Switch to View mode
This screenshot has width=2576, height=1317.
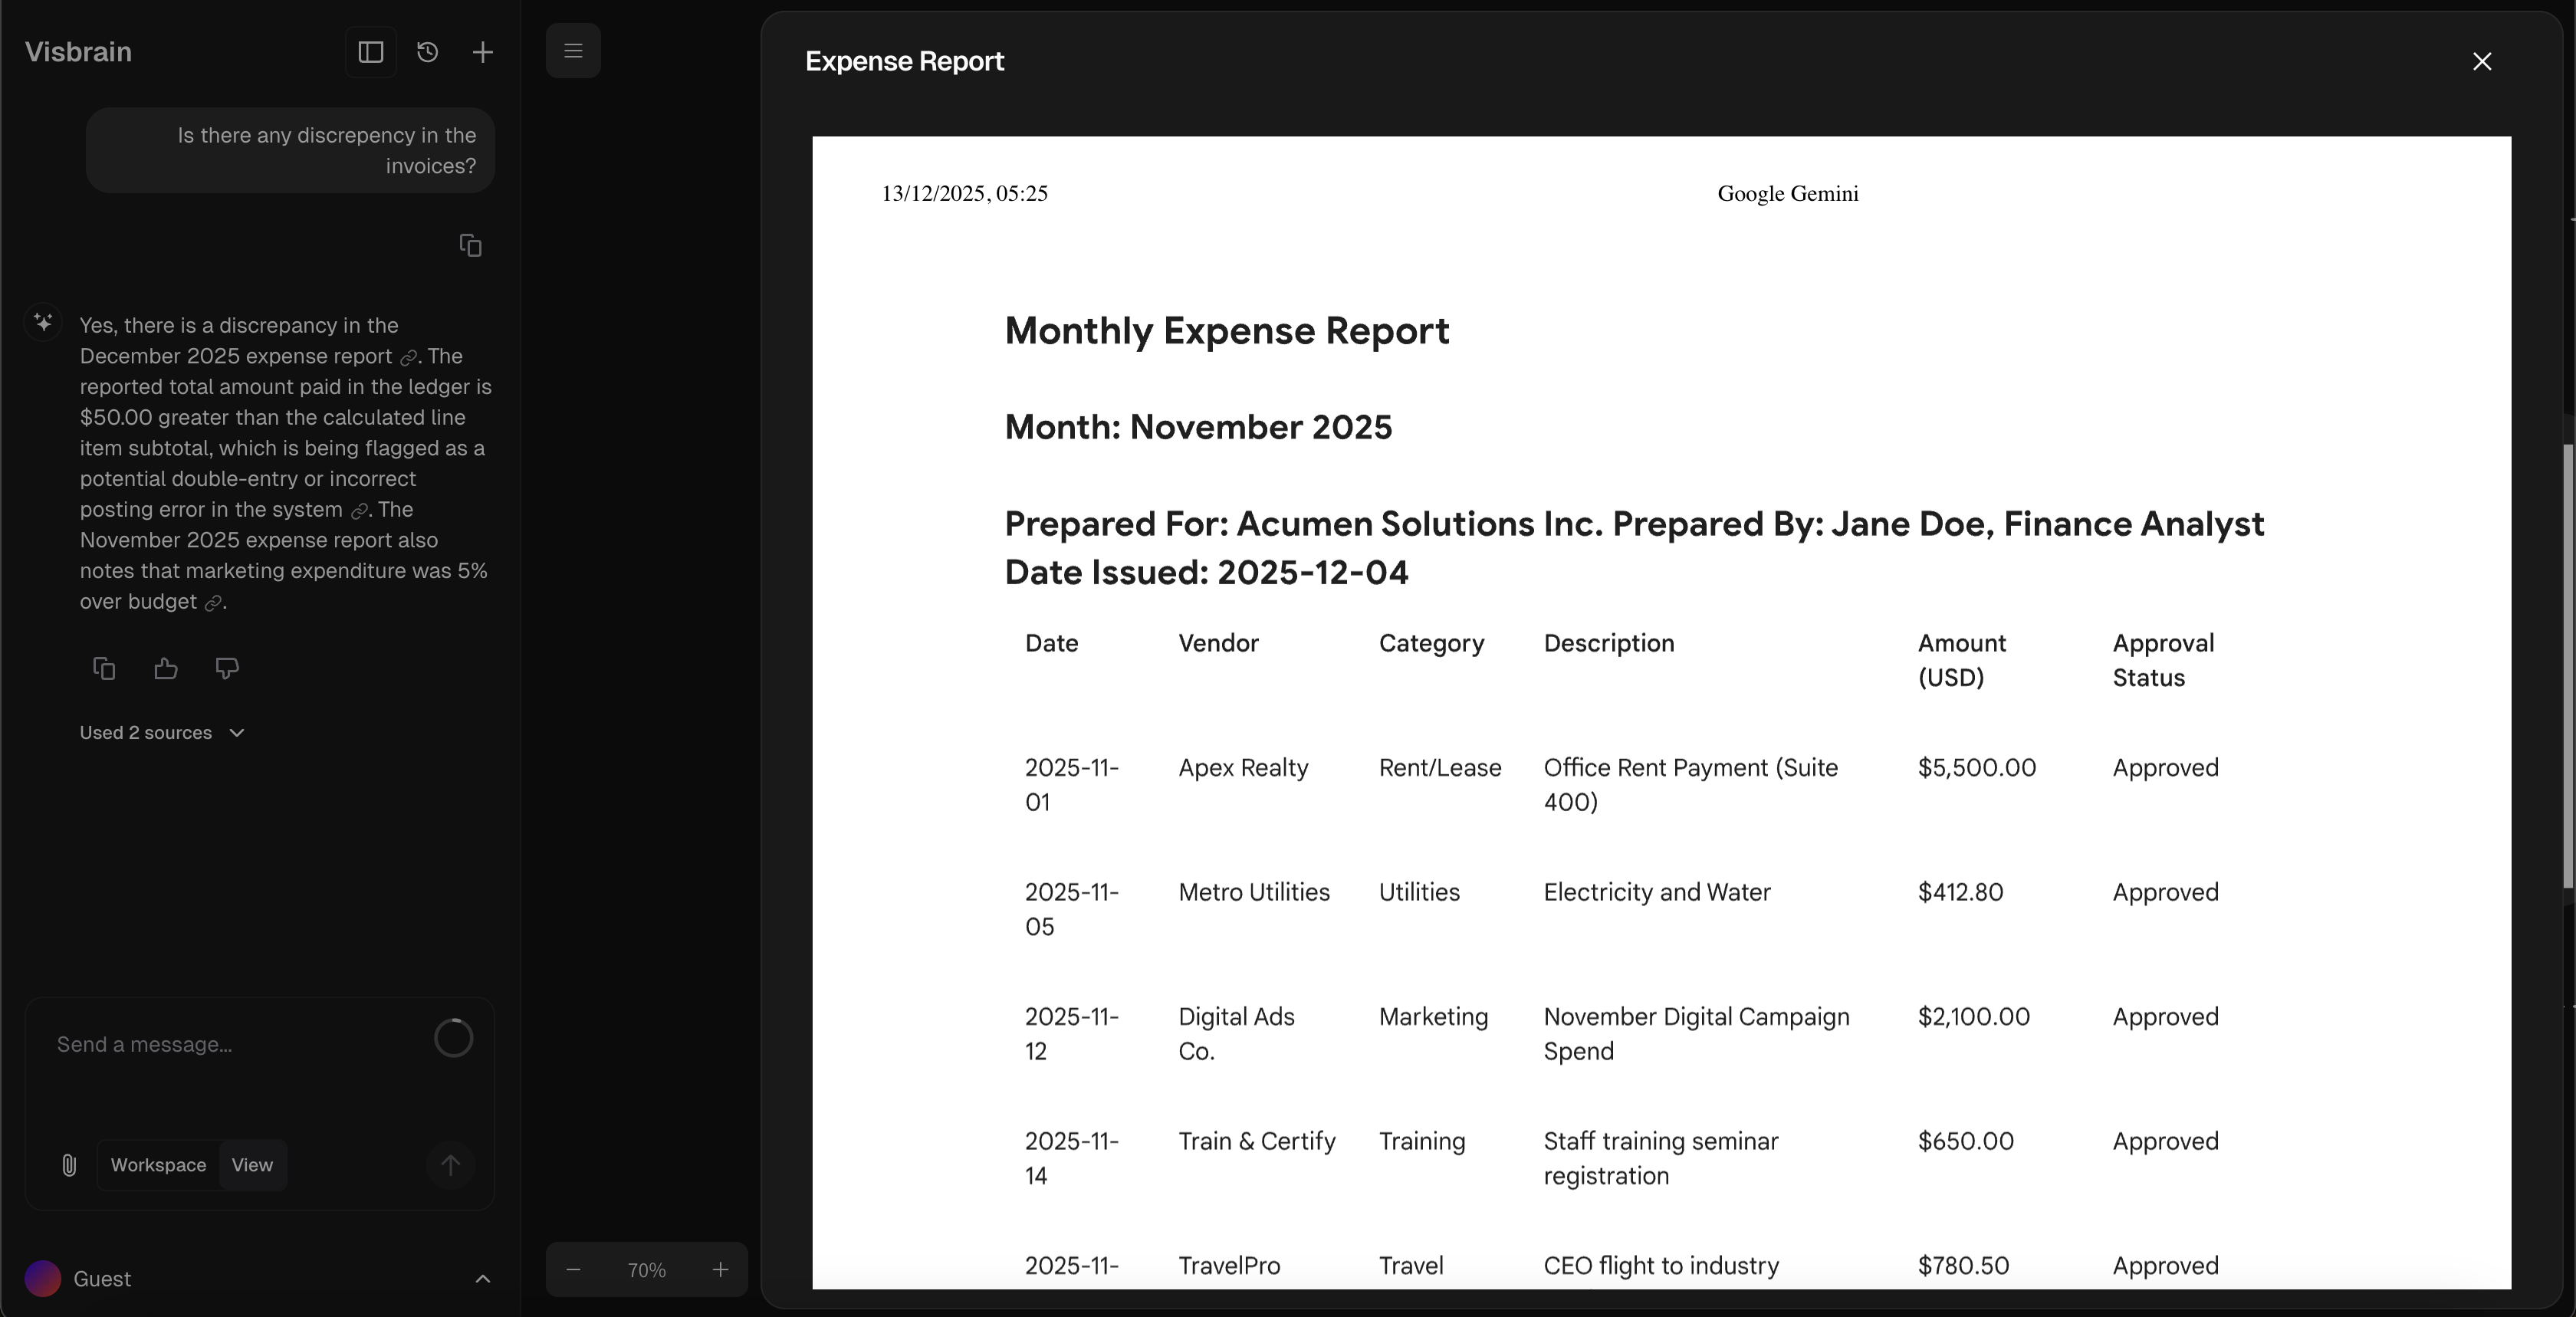tap(252, 1165)
